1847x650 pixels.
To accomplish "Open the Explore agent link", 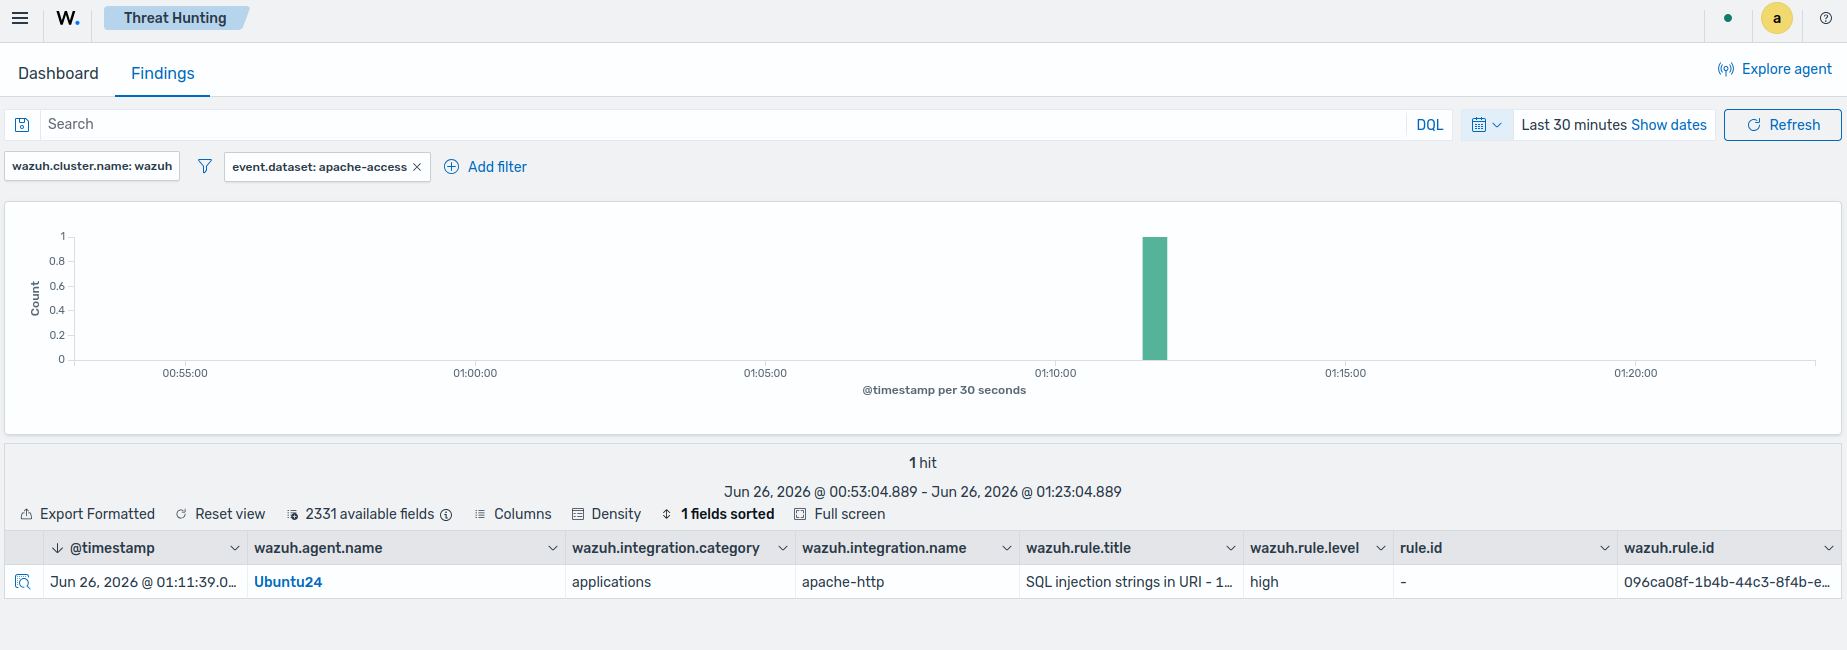I will [1775, 69].
